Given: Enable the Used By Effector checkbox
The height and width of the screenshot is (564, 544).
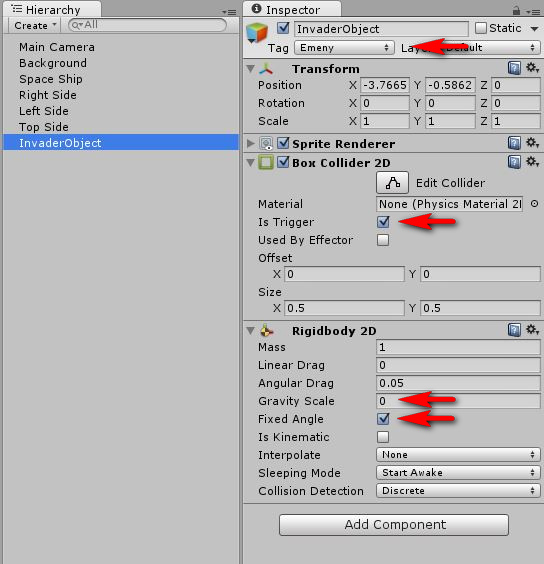Looking at the screenshot, I should click(x=383, y=240).
